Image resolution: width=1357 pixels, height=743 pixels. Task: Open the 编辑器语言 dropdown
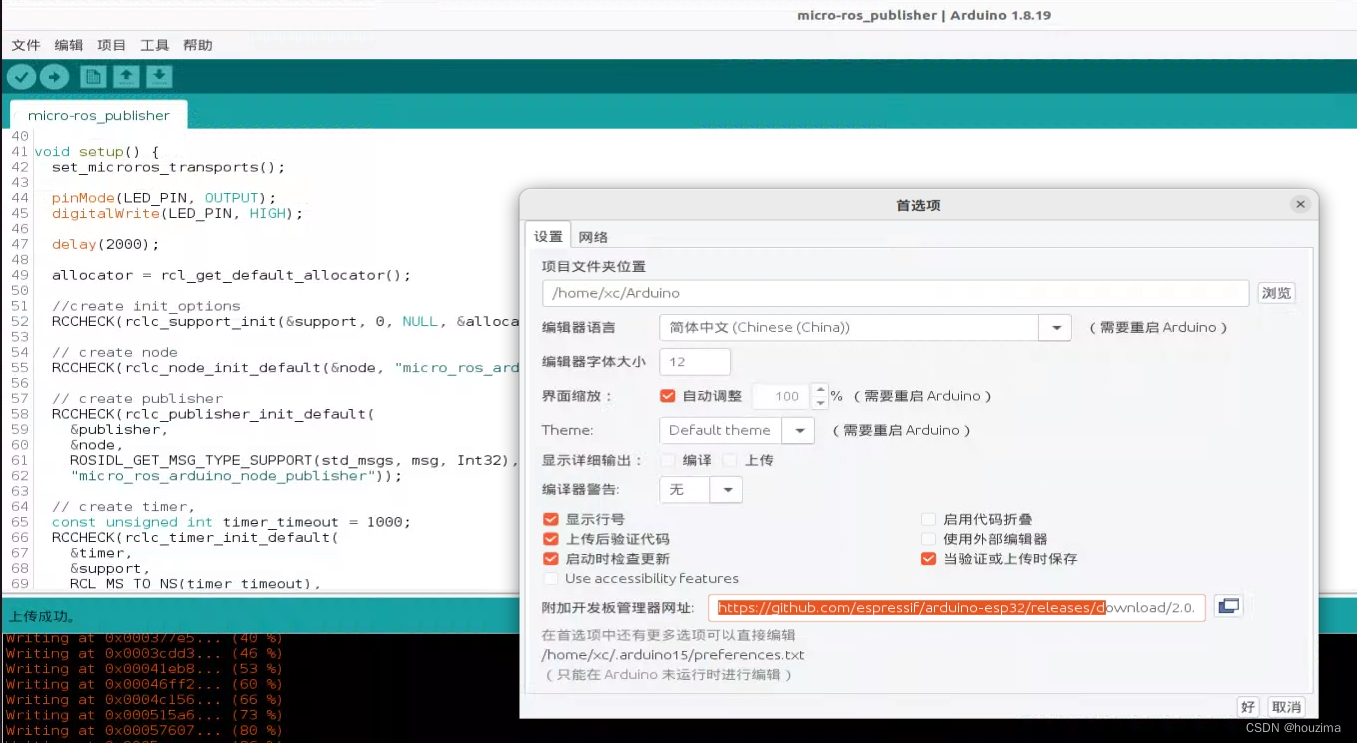click(x=1055, y=327)
